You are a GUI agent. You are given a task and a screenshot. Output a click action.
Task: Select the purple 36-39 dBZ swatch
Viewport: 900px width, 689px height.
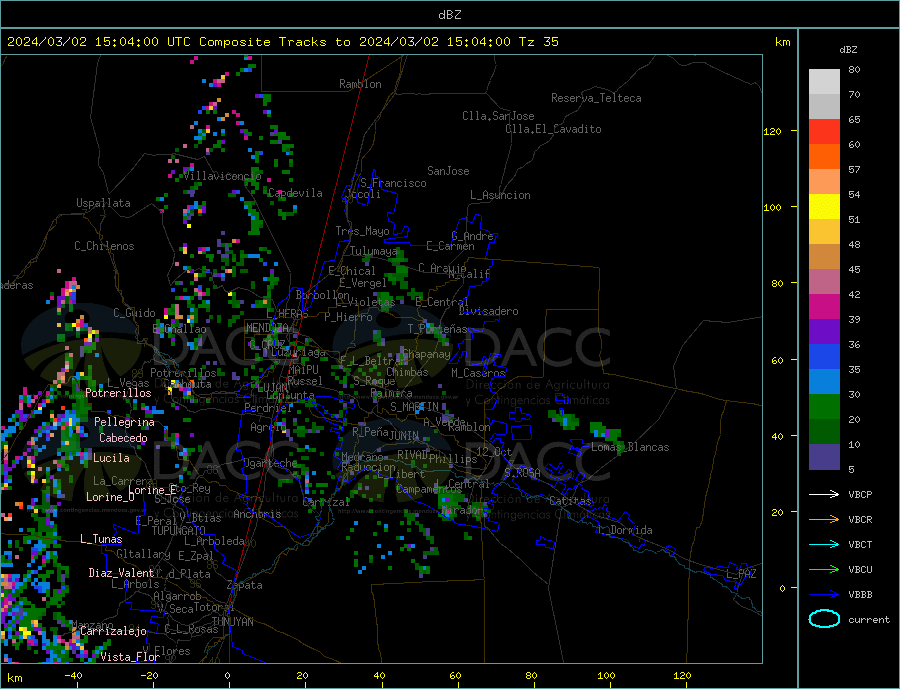[x=824, y=332]
